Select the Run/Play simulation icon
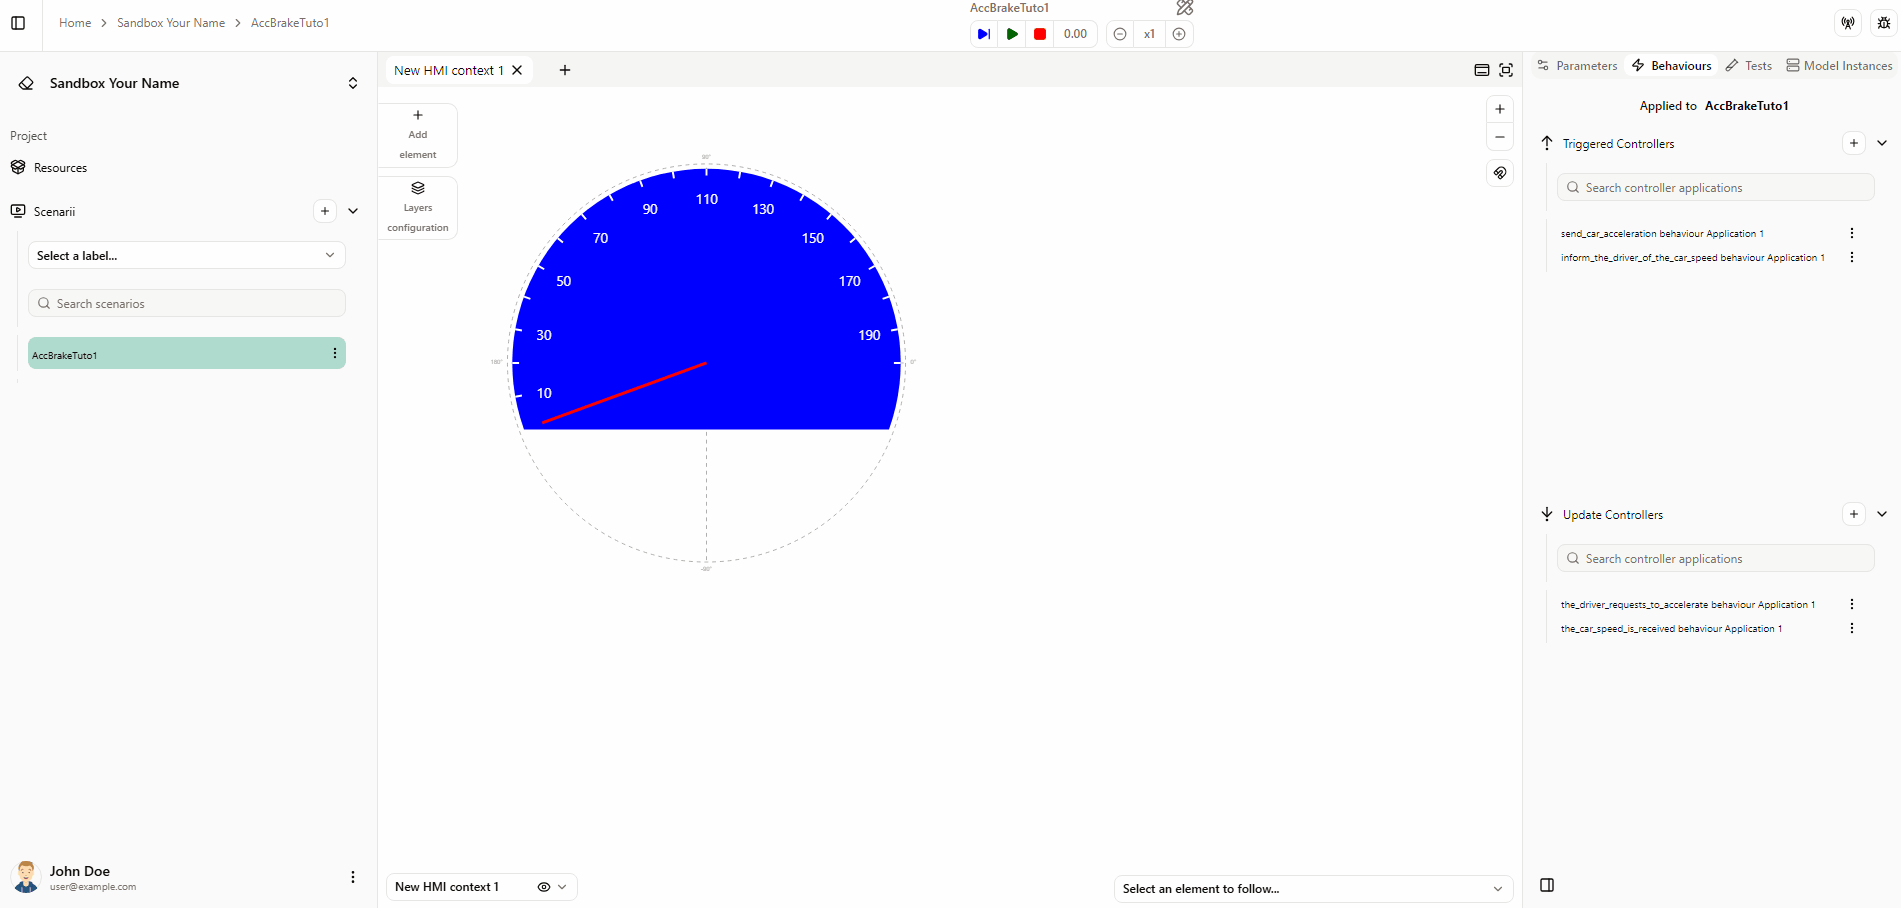Viewport: 1901px width, 908px height. click(1011, 33)
